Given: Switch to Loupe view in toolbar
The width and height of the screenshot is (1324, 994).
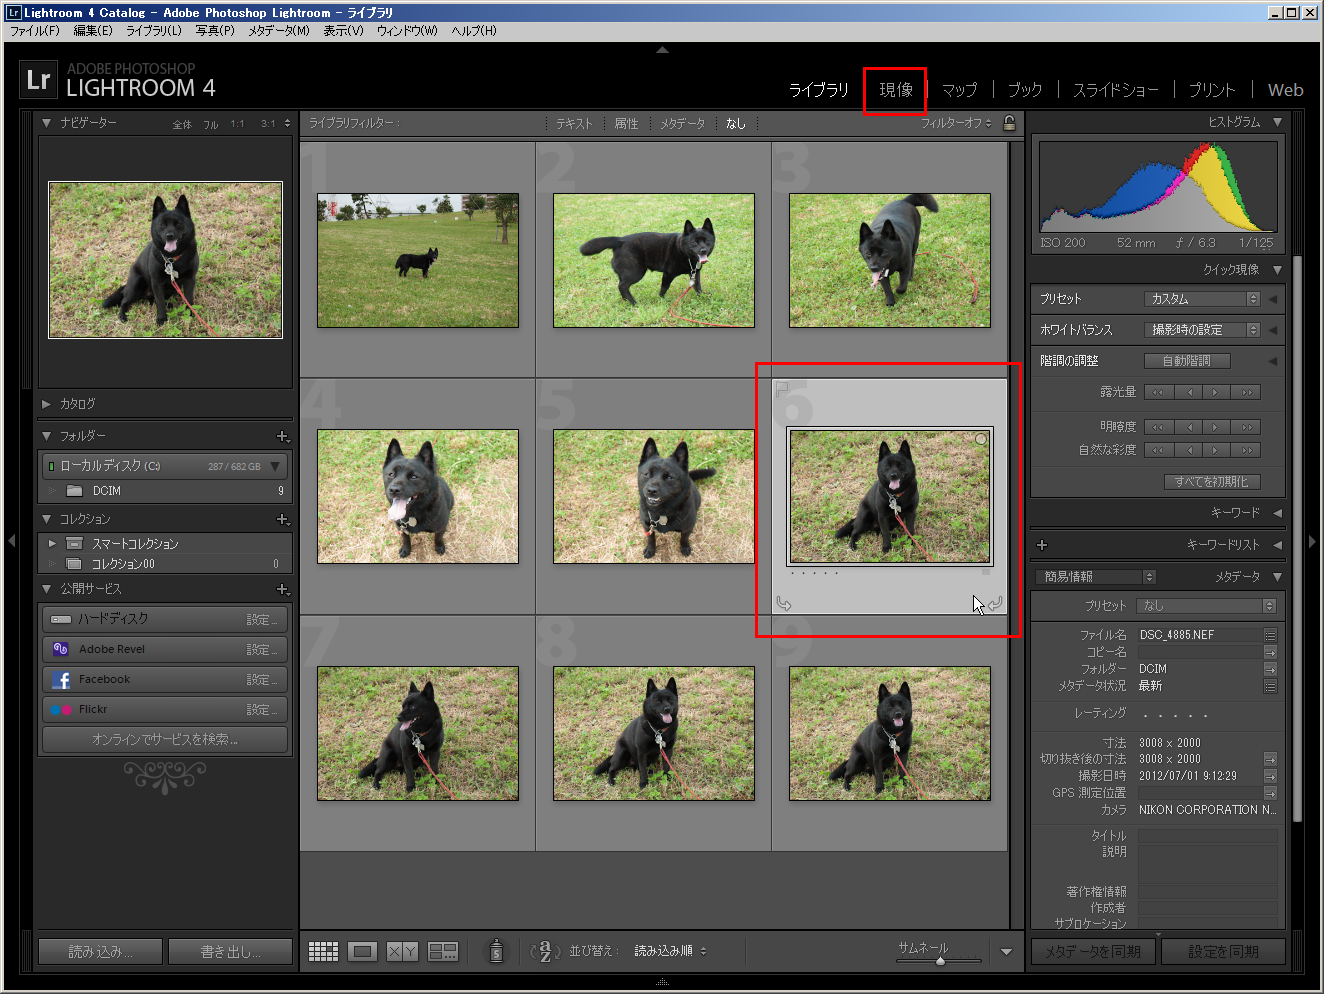Looking at the screenshot, I should point(363,951).
